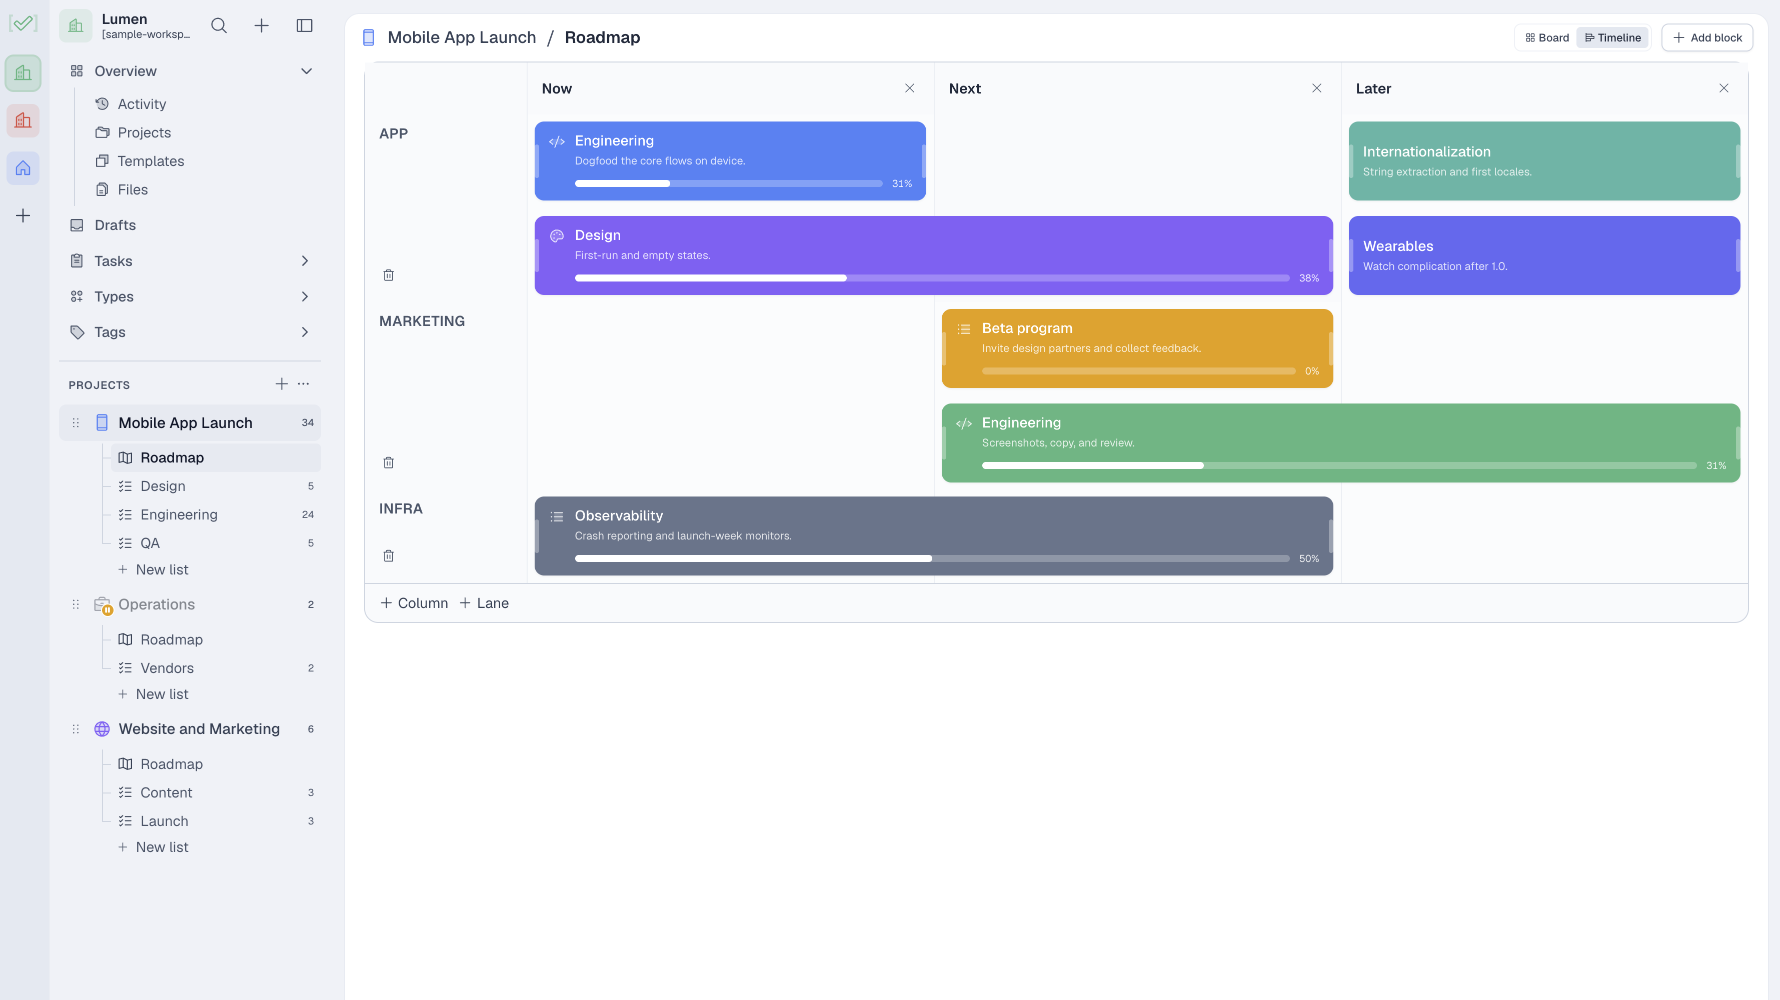Screen dimensions: 1780x1000
Task: Add a new project with plus icon
Action: [282, 384]
